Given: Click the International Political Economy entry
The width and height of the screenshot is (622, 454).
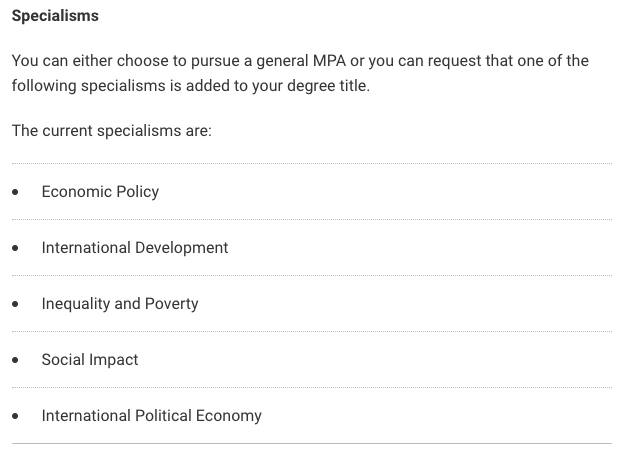Looking at the screenshot, I should tap(152, 416).
